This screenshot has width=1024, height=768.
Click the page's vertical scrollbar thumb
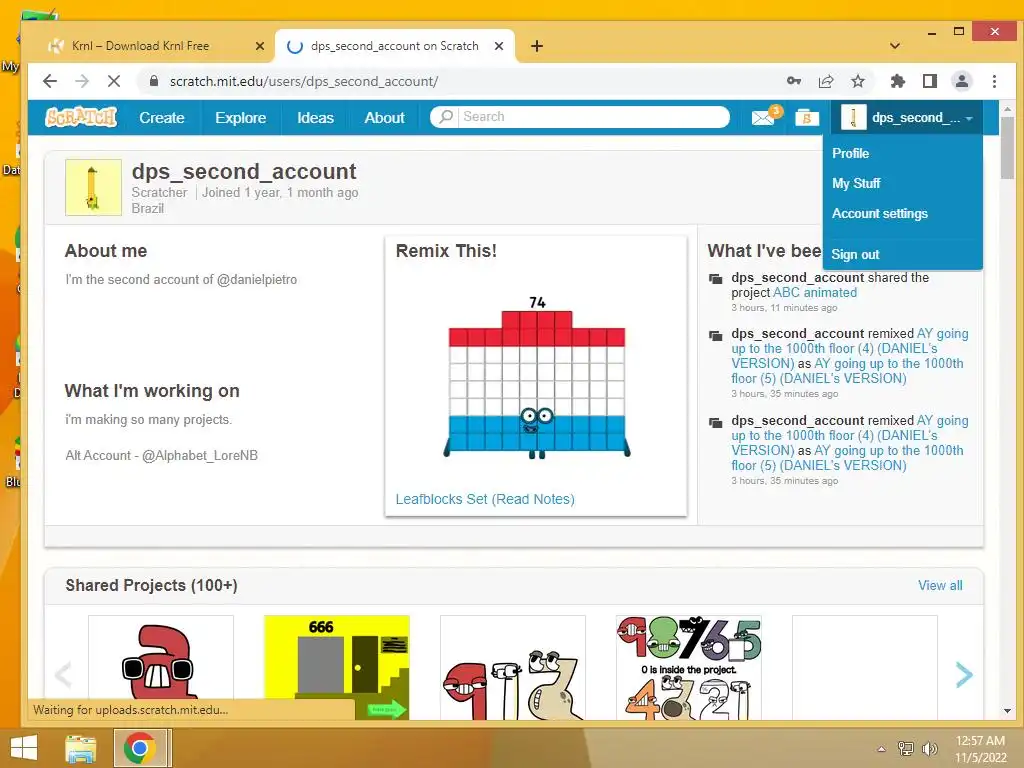pos(1007,148)
